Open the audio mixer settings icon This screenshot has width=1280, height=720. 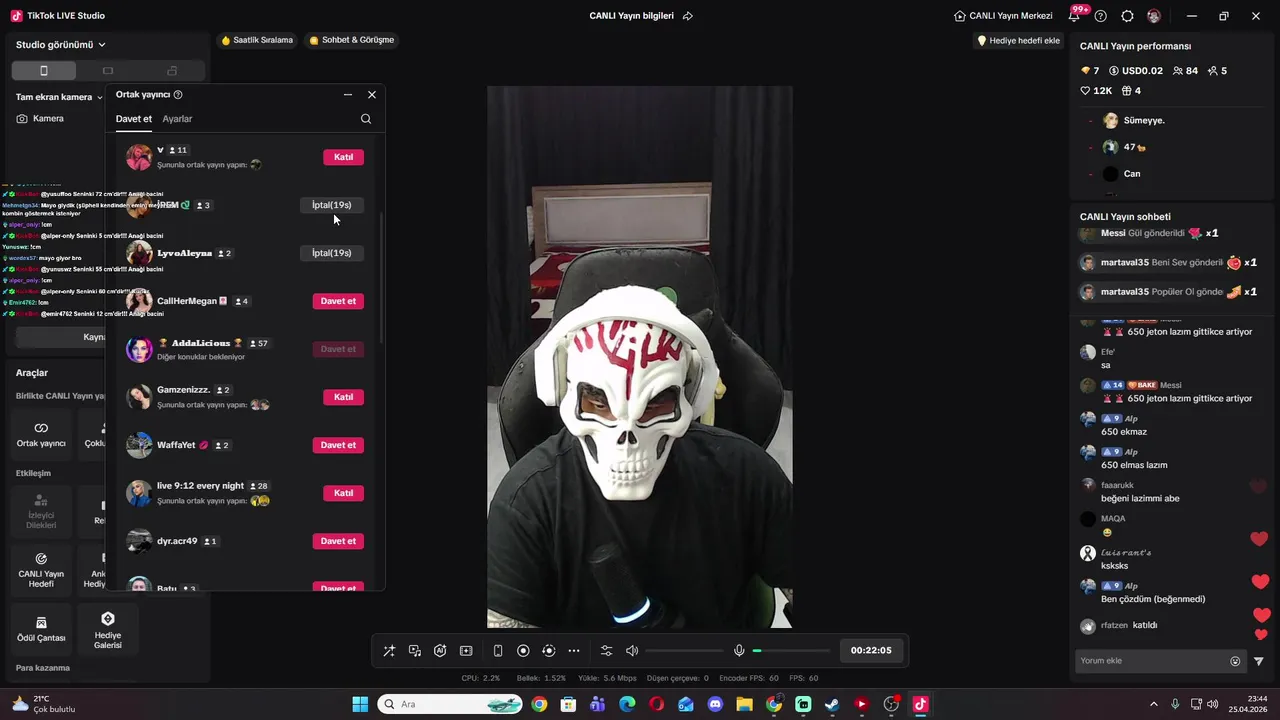606,651
